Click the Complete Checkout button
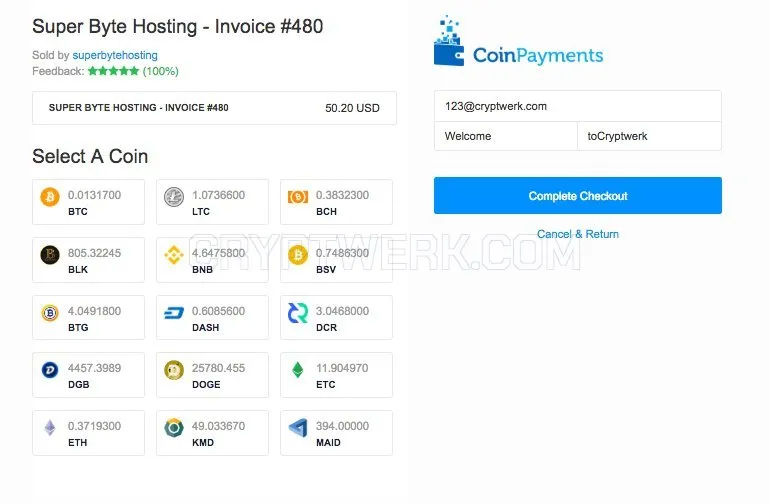The height and width of the screenshot is (504, 770). tap(578, 196)
